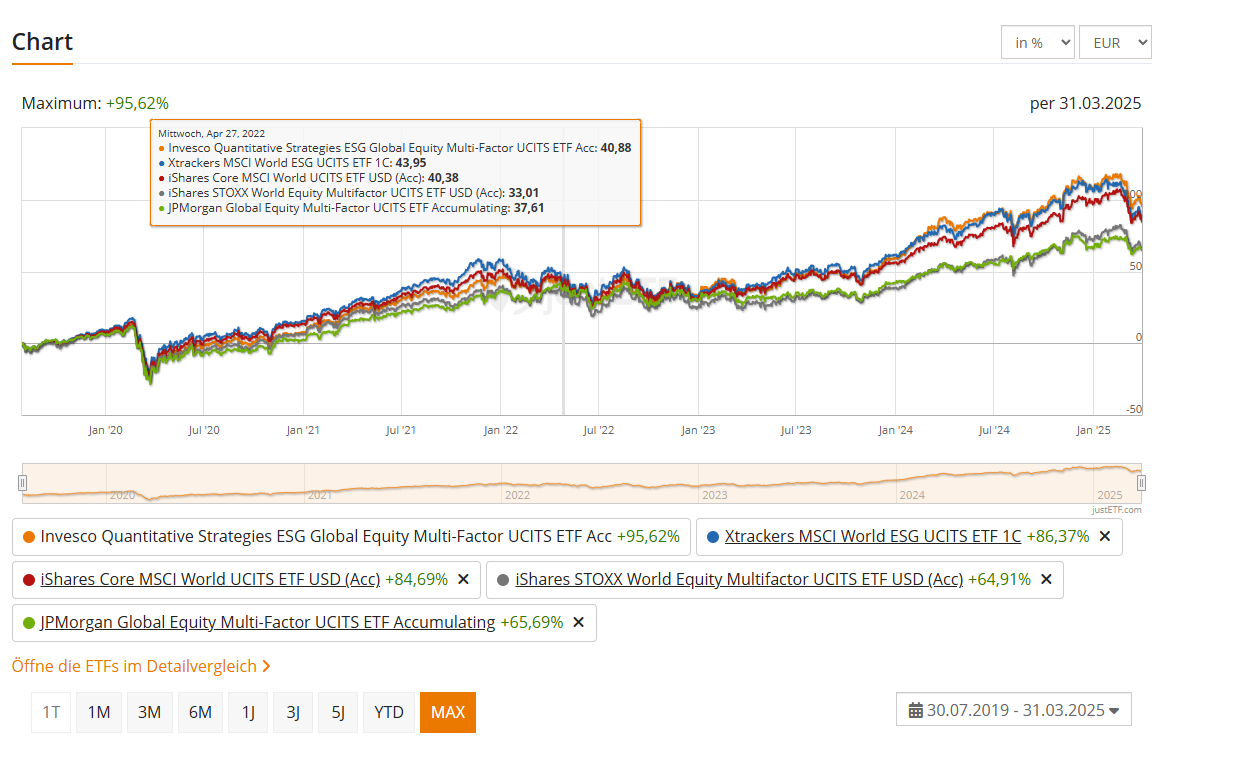Select the 1T time range
Screen dimensions: 1257x775
51,712
